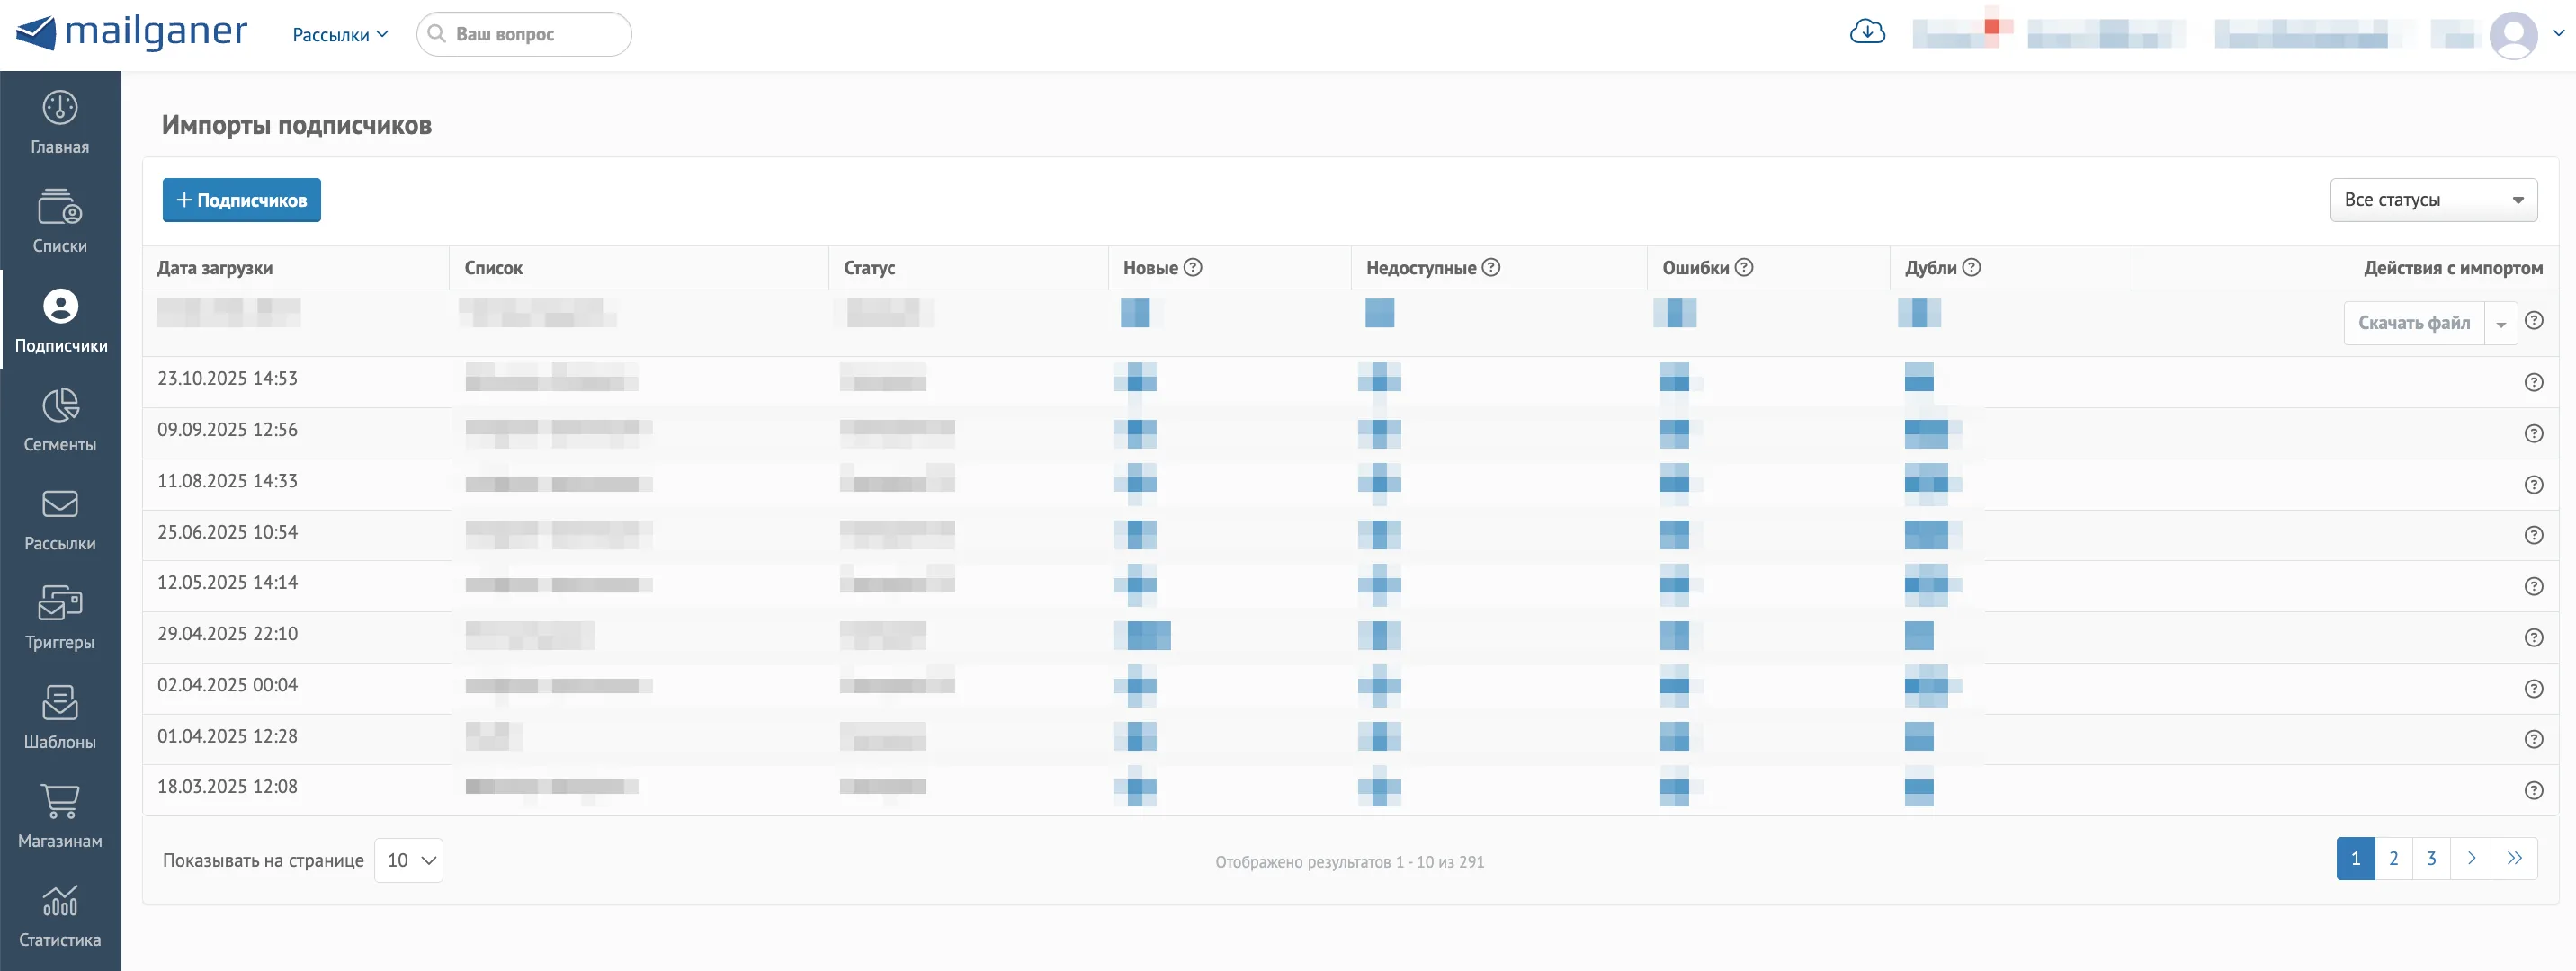
Task: Click the cloud download icon in the header
Action: 1866,33
